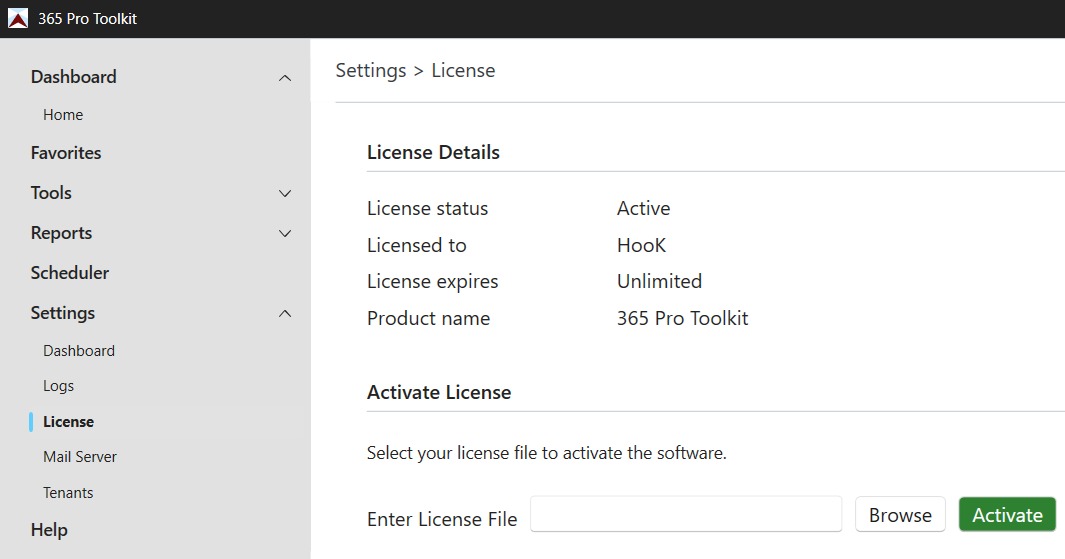Click the 'License Details' heading
The width and height of the screenshot is (1065, 559).
(x=433, y=152)
